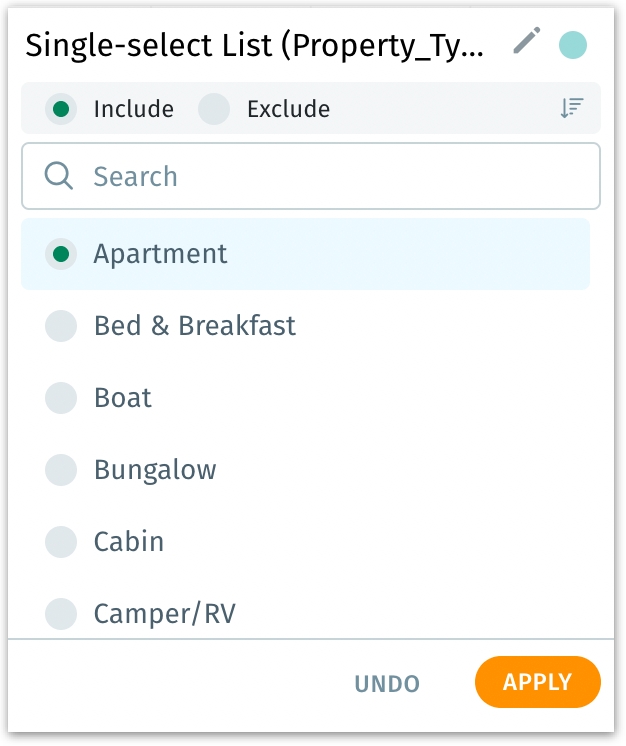
Task: Click the Undo button
Action: 387,684
